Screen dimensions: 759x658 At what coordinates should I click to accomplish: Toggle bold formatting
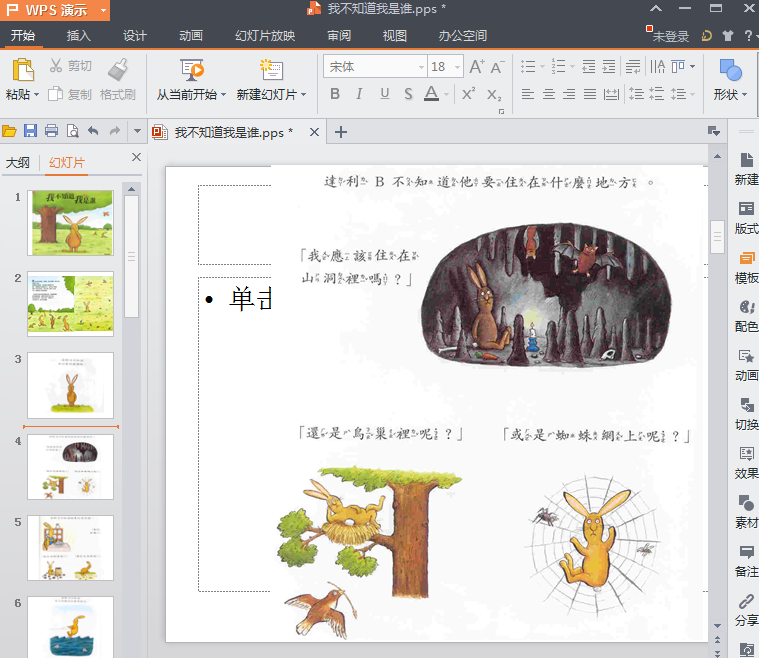point(335,94)
